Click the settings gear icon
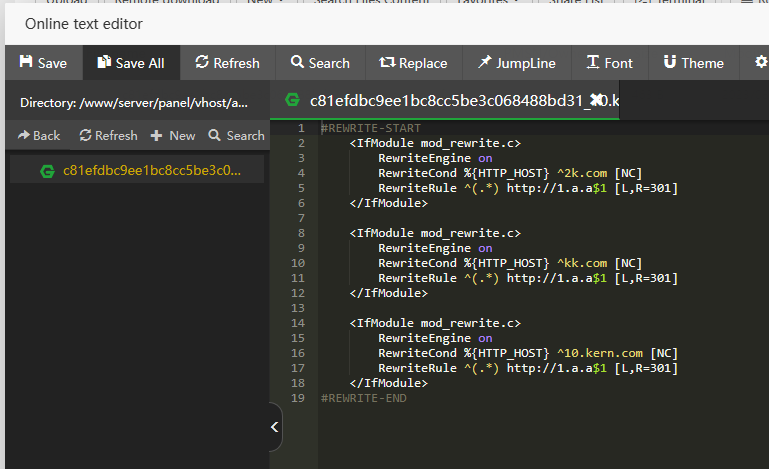This screenshot has width=769, height=469. tap(760, 63)
